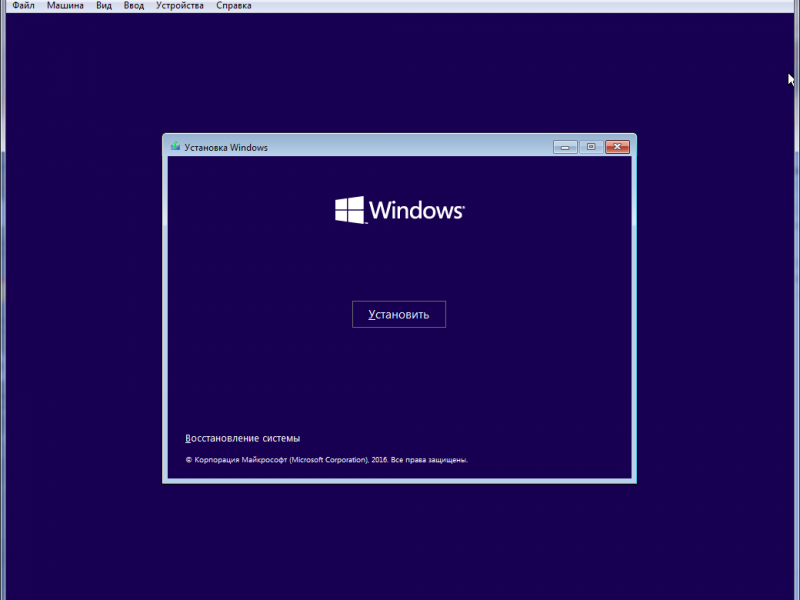Click the Установить button

point(399,314)
